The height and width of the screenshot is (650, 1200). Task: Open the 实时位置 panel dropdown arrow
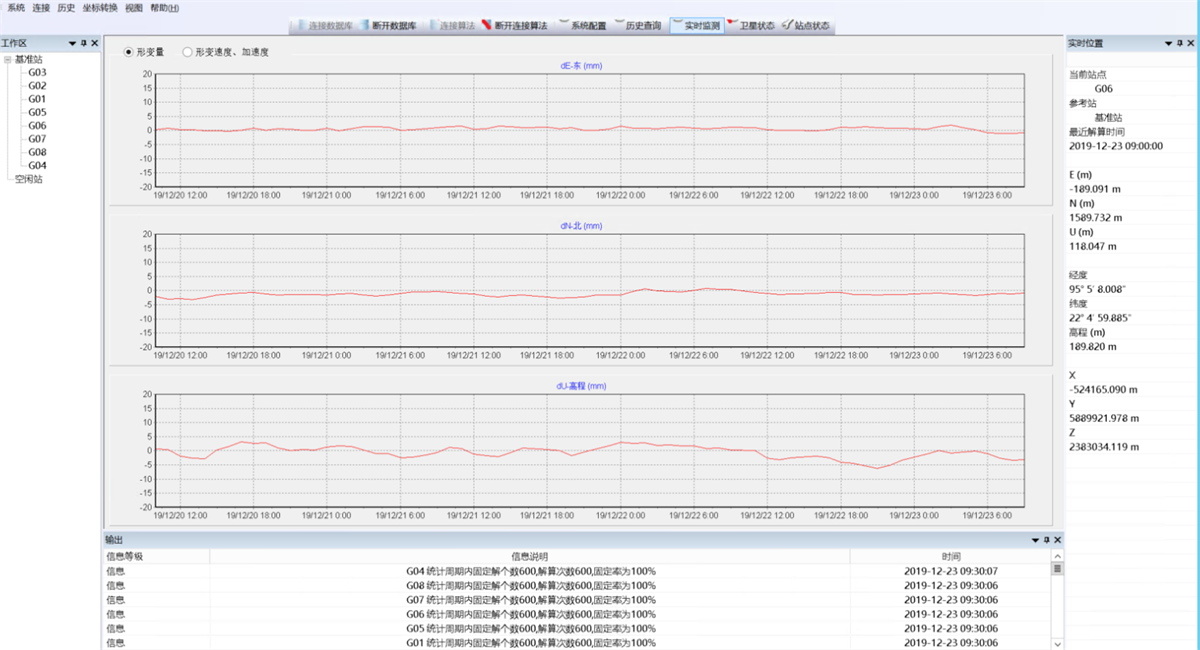pyautogui.click(x=1167, y=43)
